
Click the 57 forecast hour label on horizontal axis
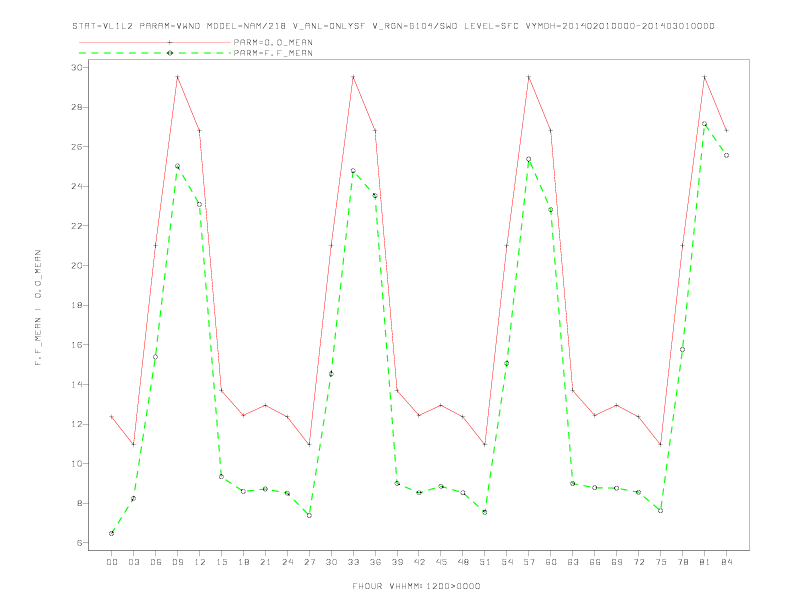point(529,562)
